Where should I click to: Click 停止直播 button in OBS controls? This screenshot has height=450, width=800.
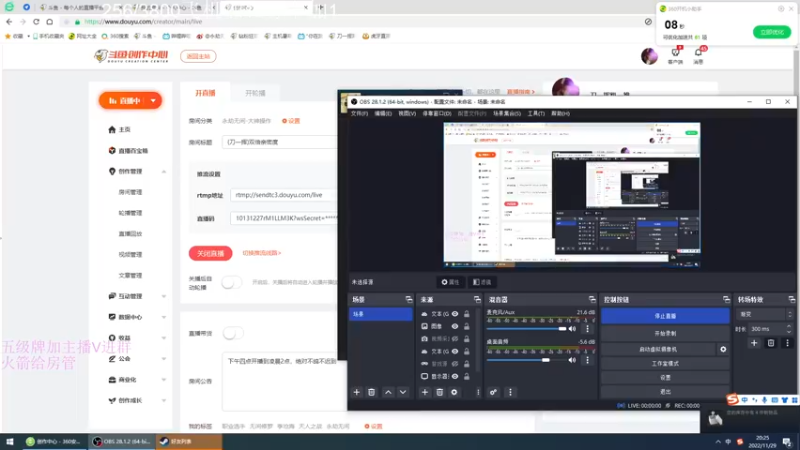click(665, 316)
